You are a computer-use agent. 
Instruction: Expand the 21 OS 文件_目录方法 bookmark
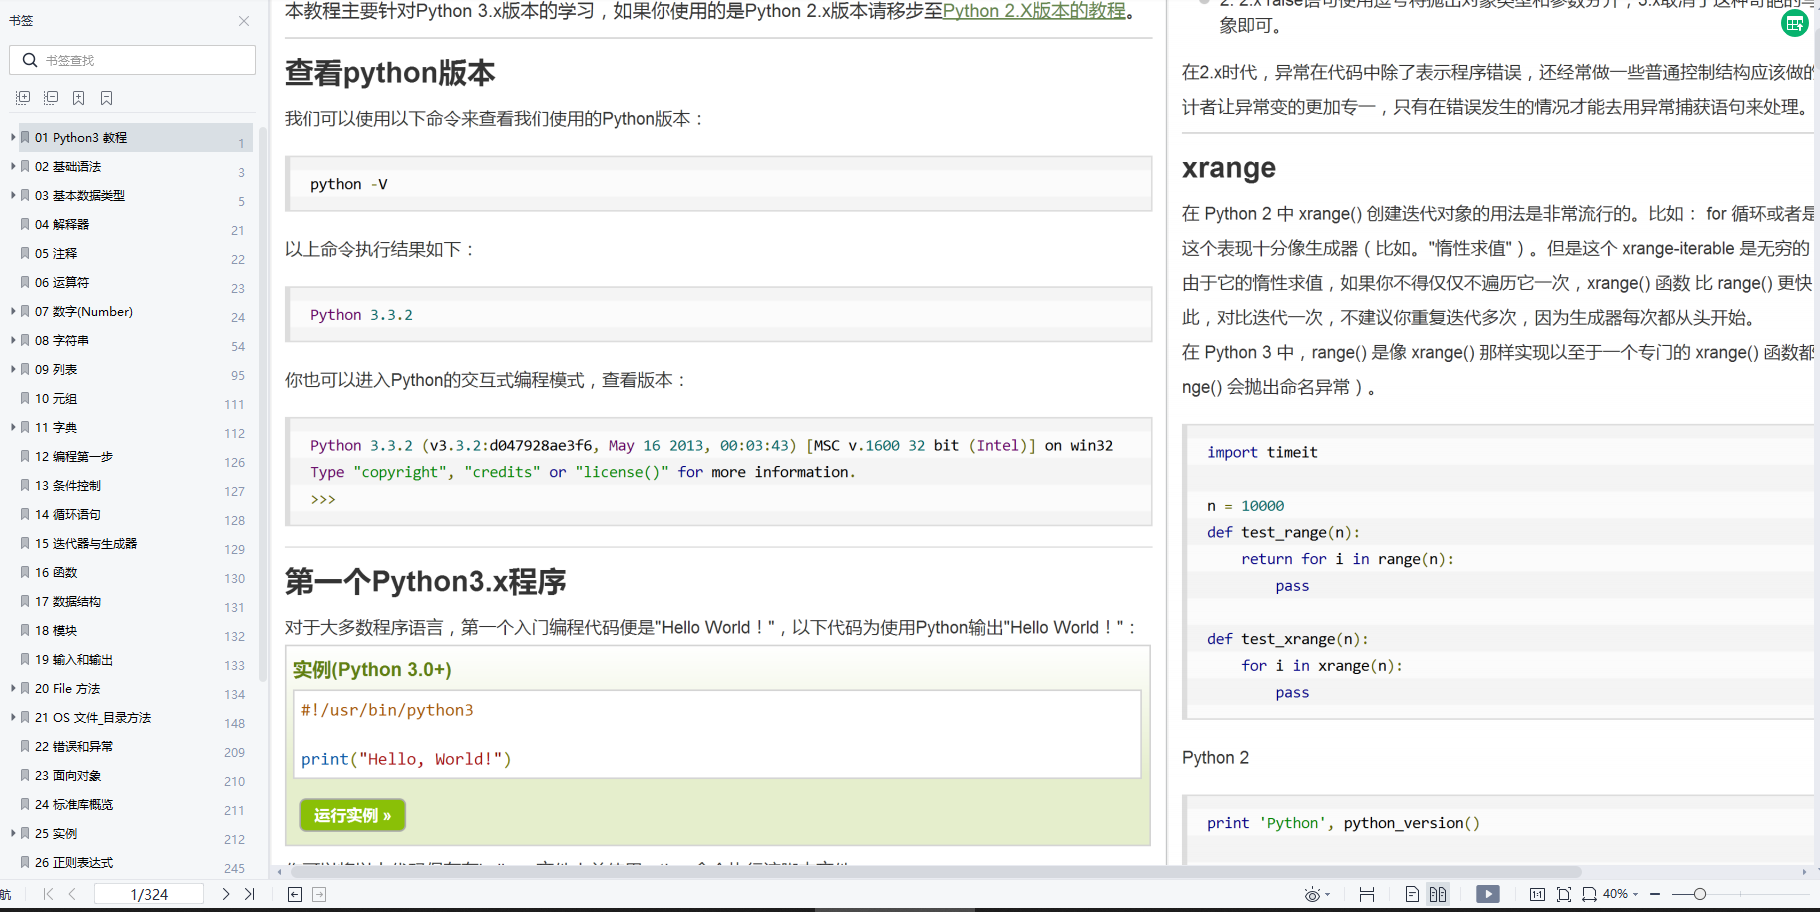point(13,717)
